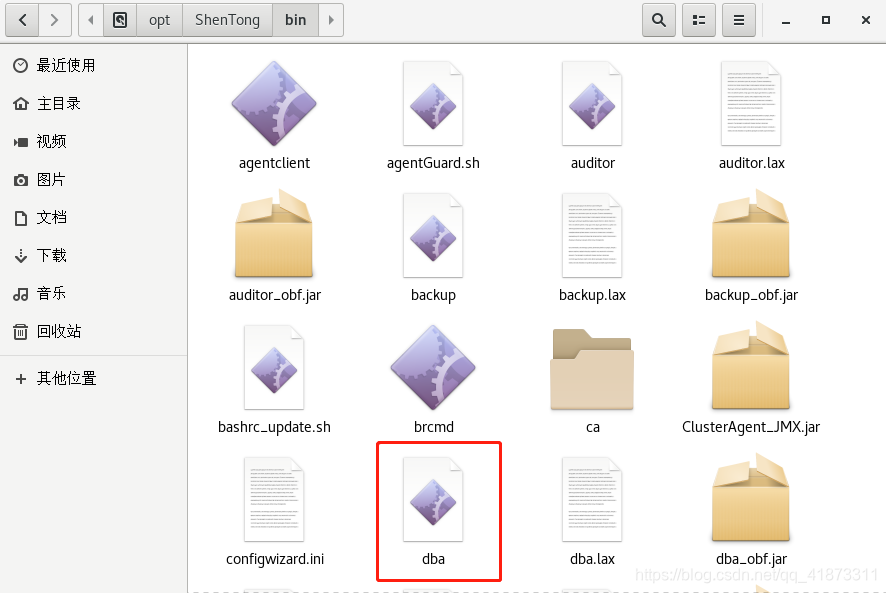Viewport: 886px width, 593px height.
Task: Click the configwizard.ini file name label
Action: (275, 559)
